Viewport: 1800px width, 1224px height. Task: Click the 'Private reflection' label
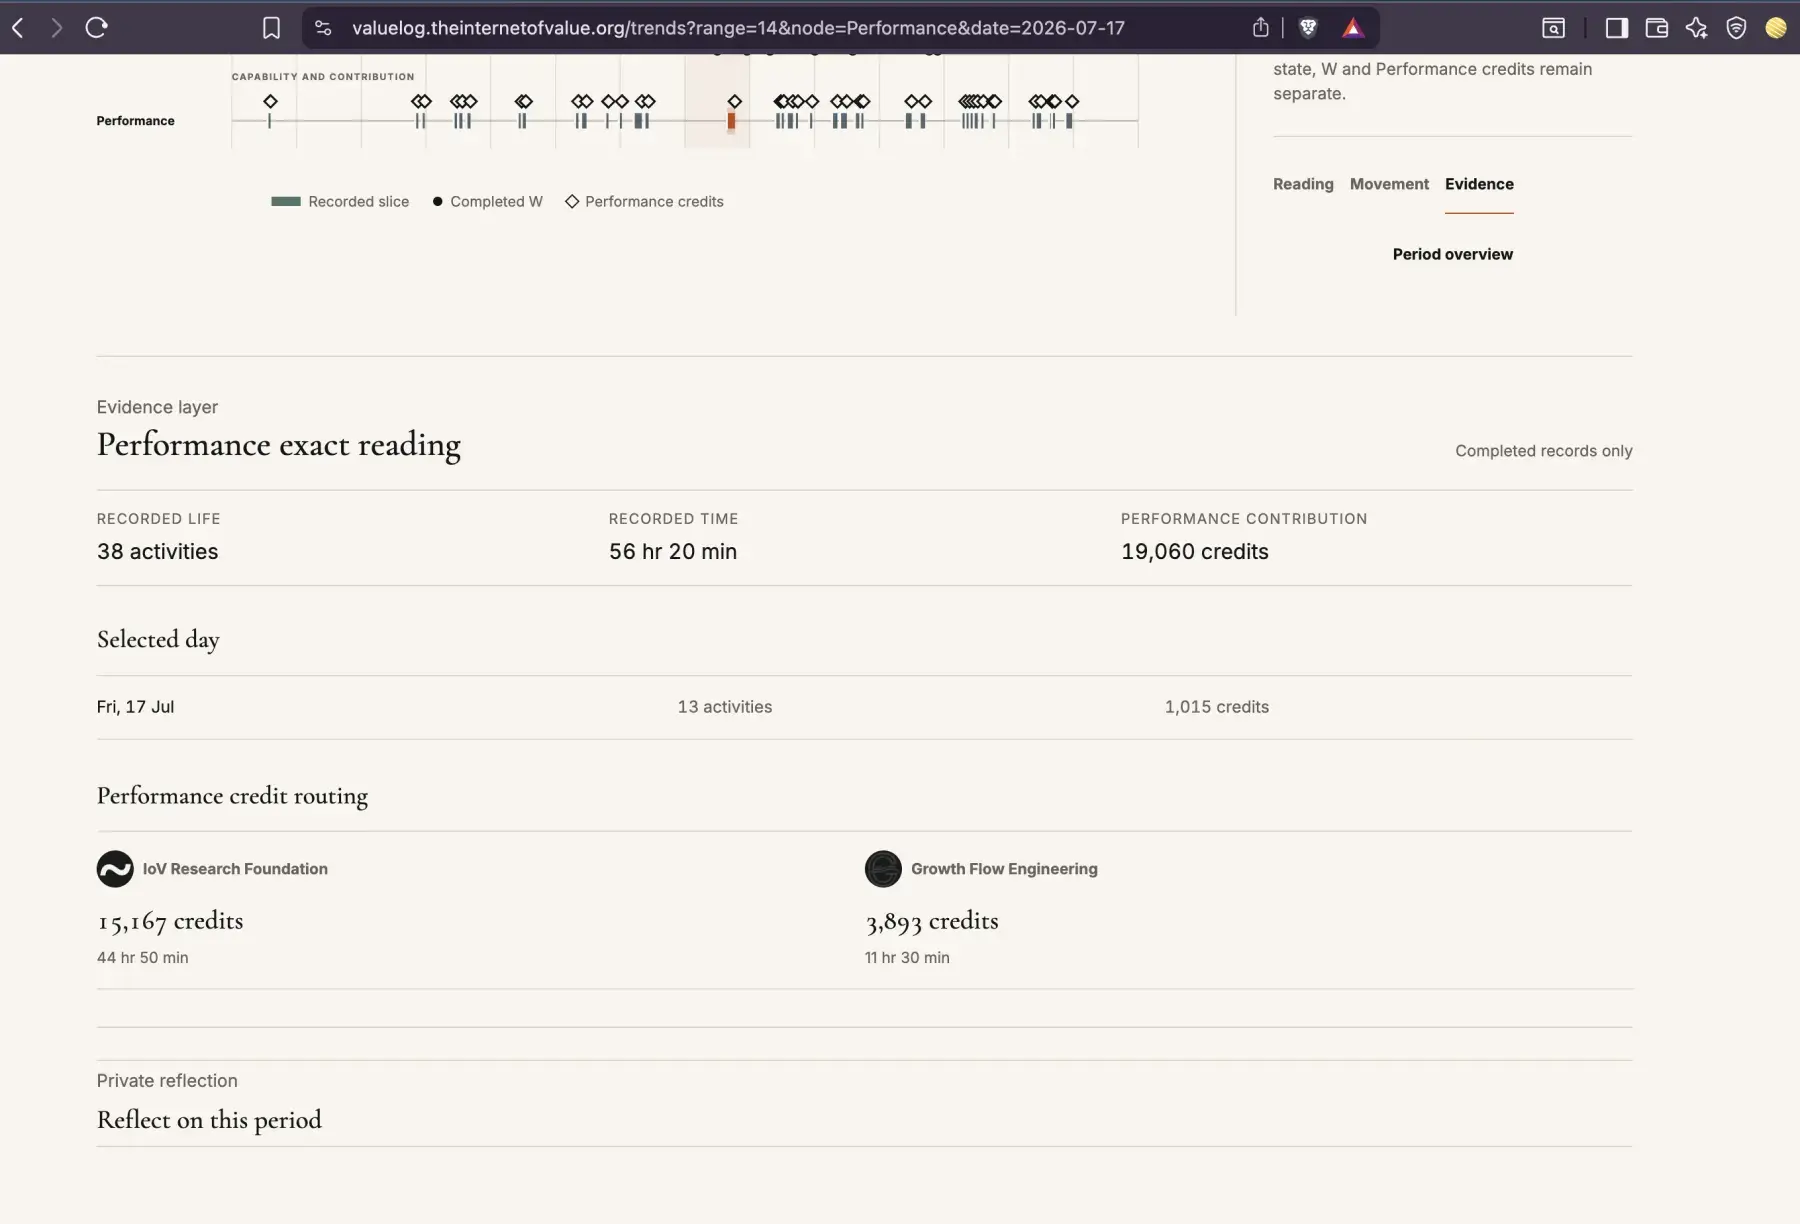pyautogui.click(x=167, y=1081)
